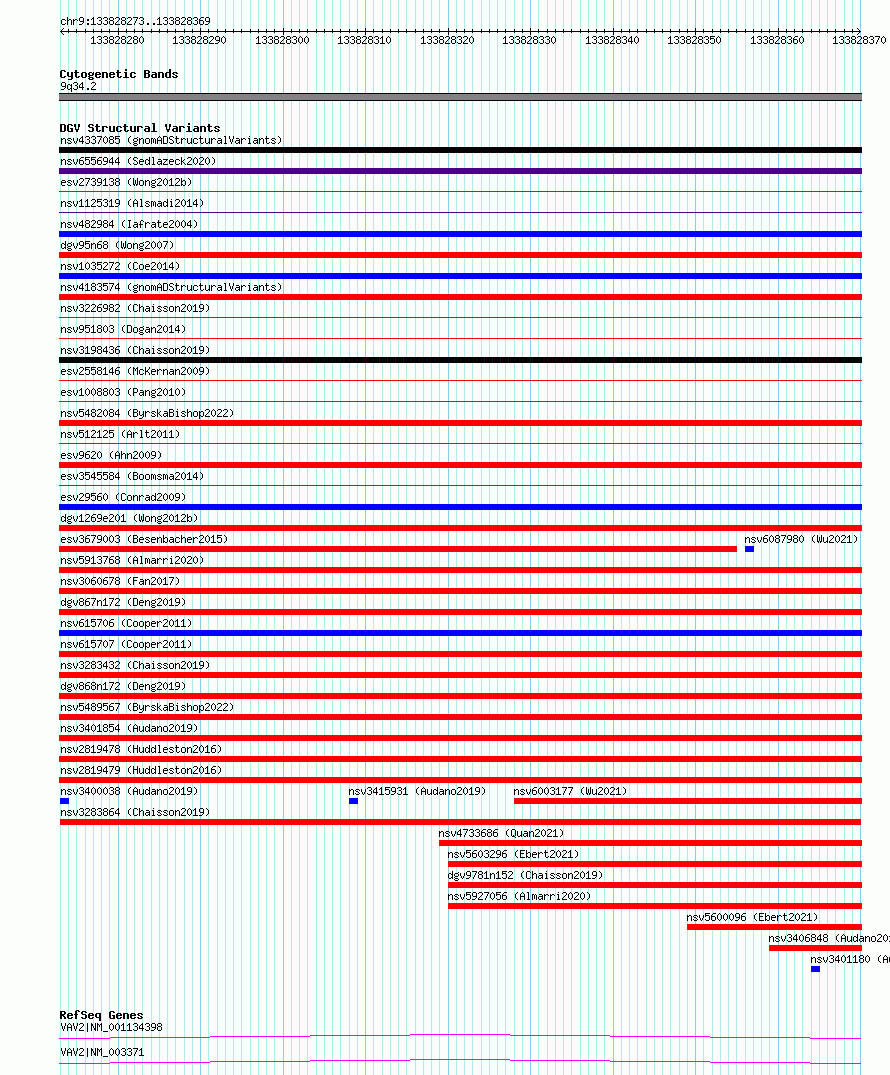Open dgv95n68 (Wong2007) variant
The image size is (890, 1075).
click(117, 245)
